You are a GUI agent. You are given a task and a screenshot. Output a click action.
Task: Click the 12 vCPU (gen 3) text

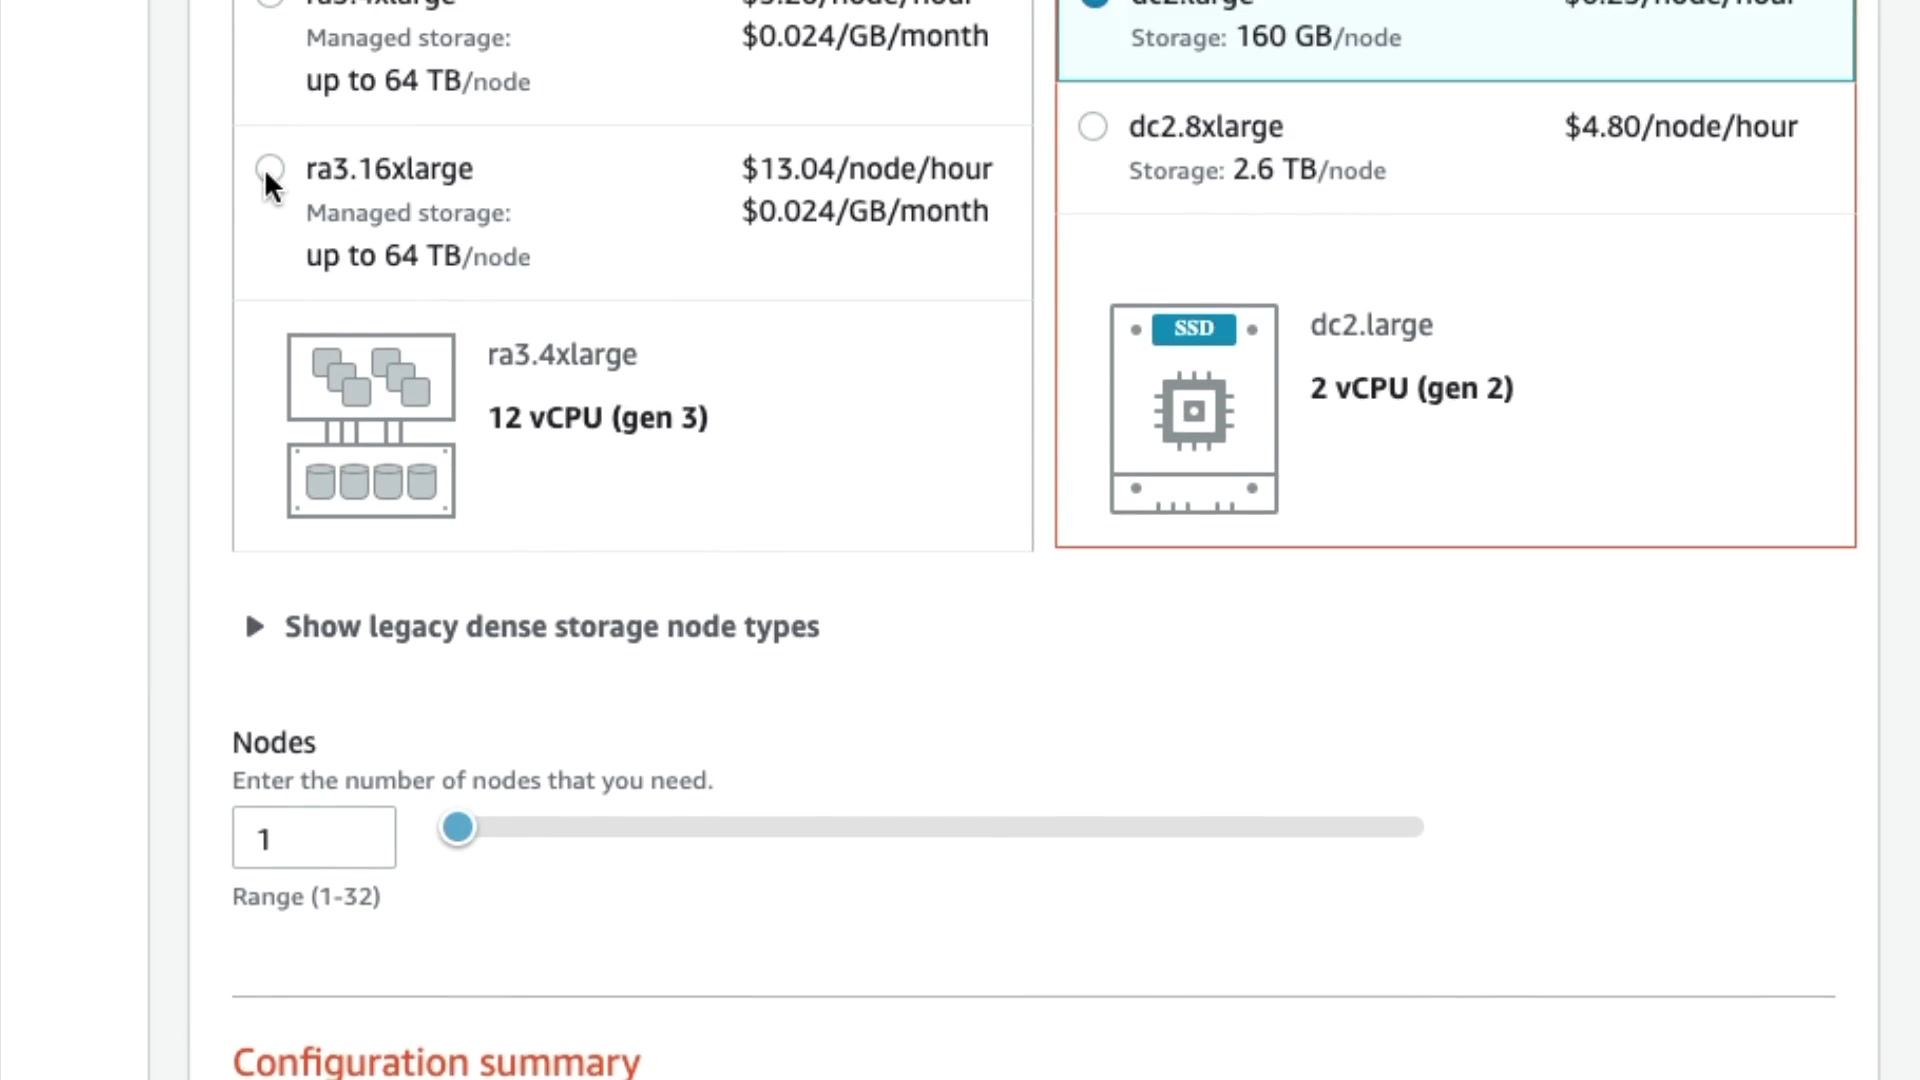pos(597,418)
